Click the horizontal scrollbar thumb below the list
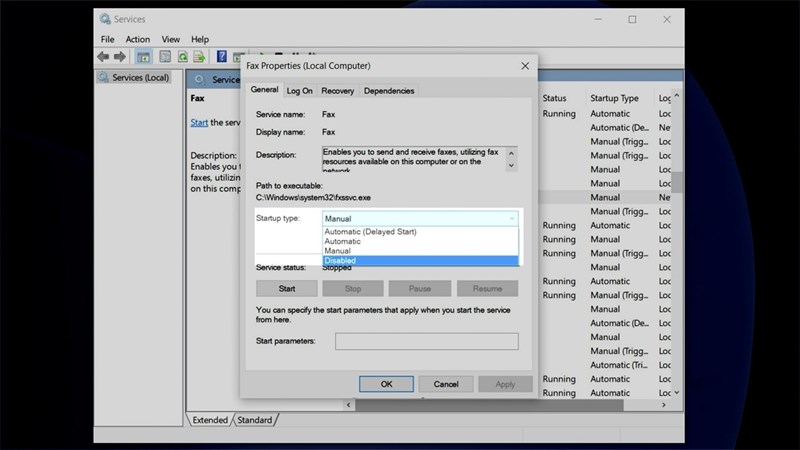 [x=489, y=405]
